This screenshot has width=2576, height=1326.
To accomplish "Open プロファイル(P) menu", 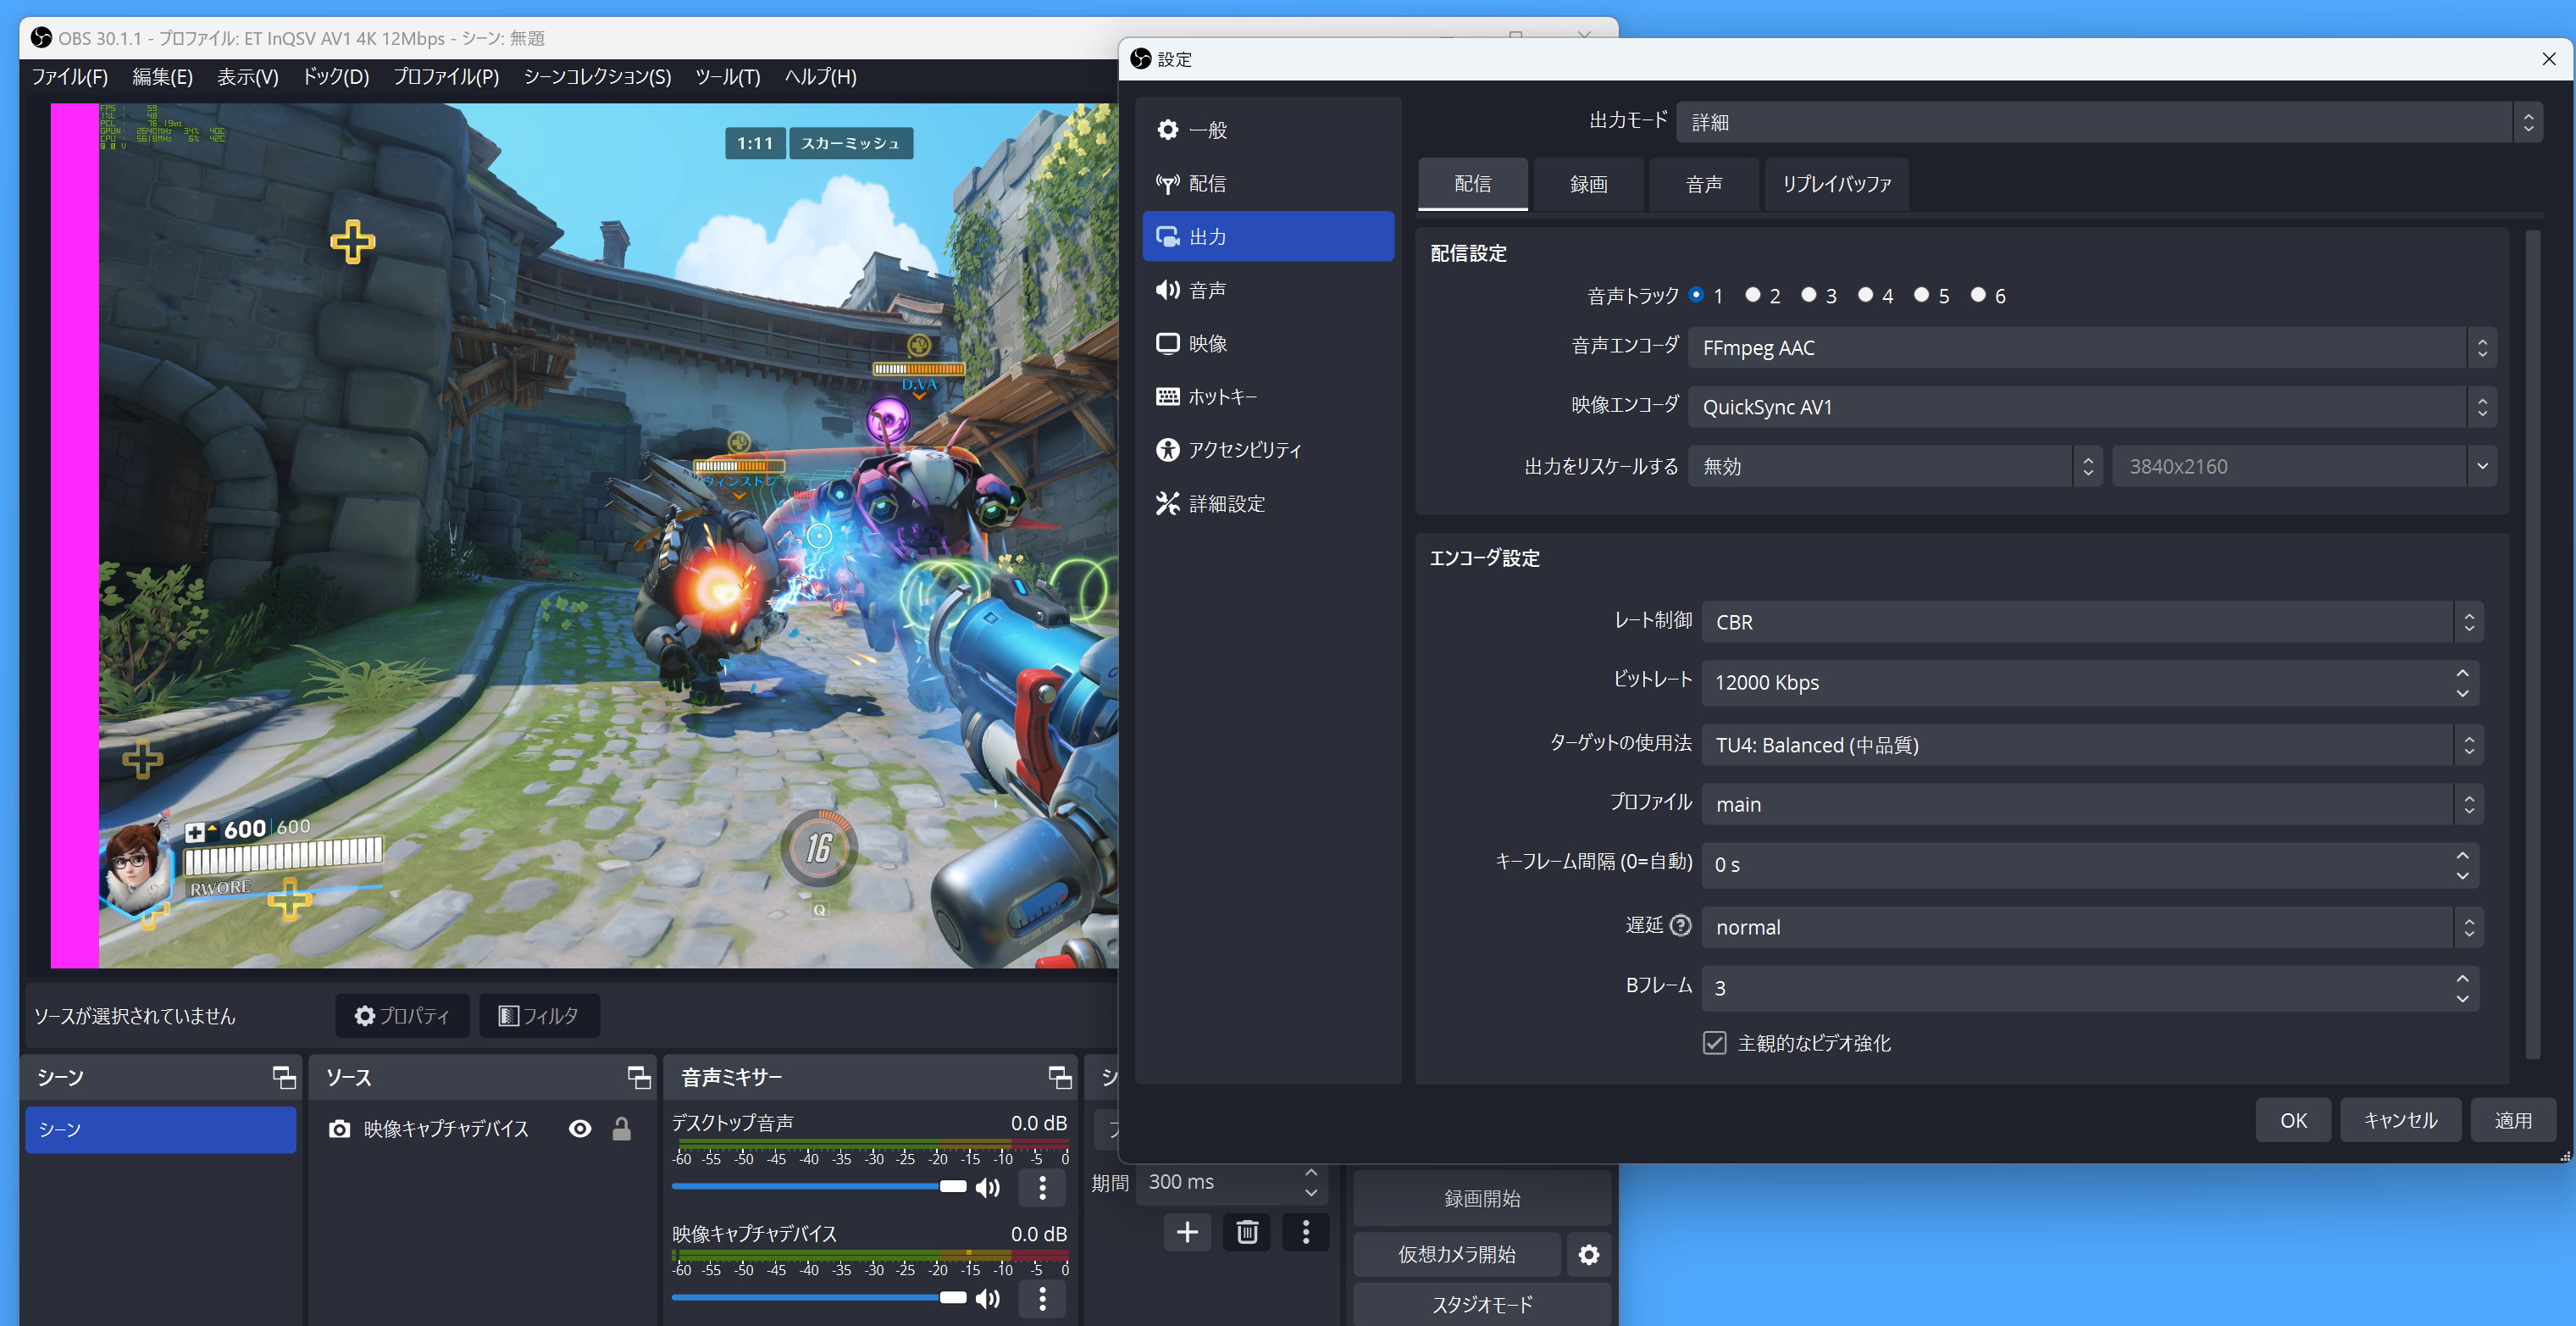I will click(446, 77).
